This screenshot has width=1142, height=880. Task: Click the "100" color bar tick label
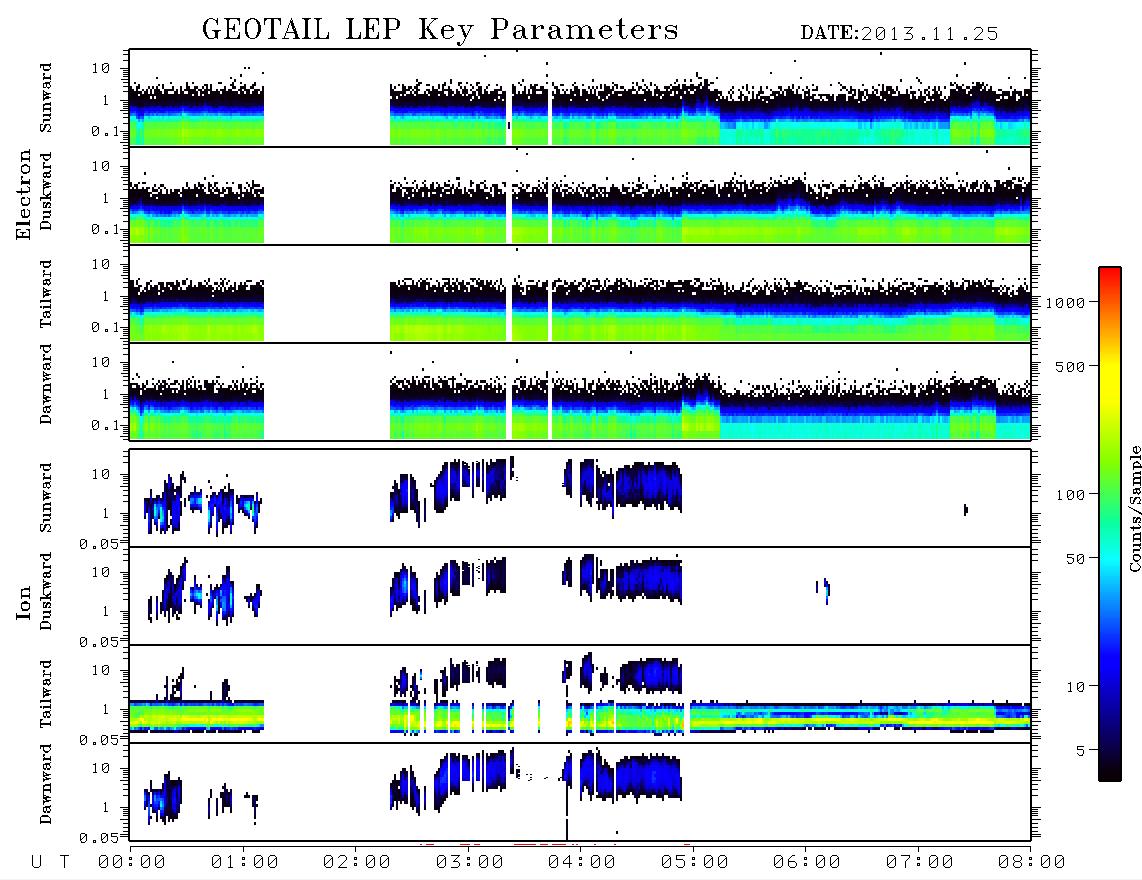click(1070, 495)
